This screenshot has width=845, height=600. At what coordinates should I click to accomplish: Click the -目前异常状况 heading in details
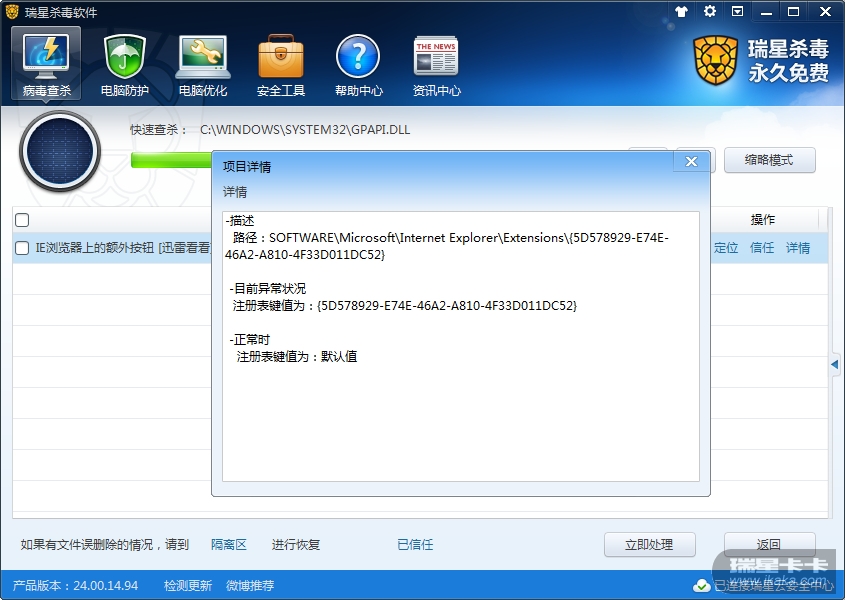(268, 288)
